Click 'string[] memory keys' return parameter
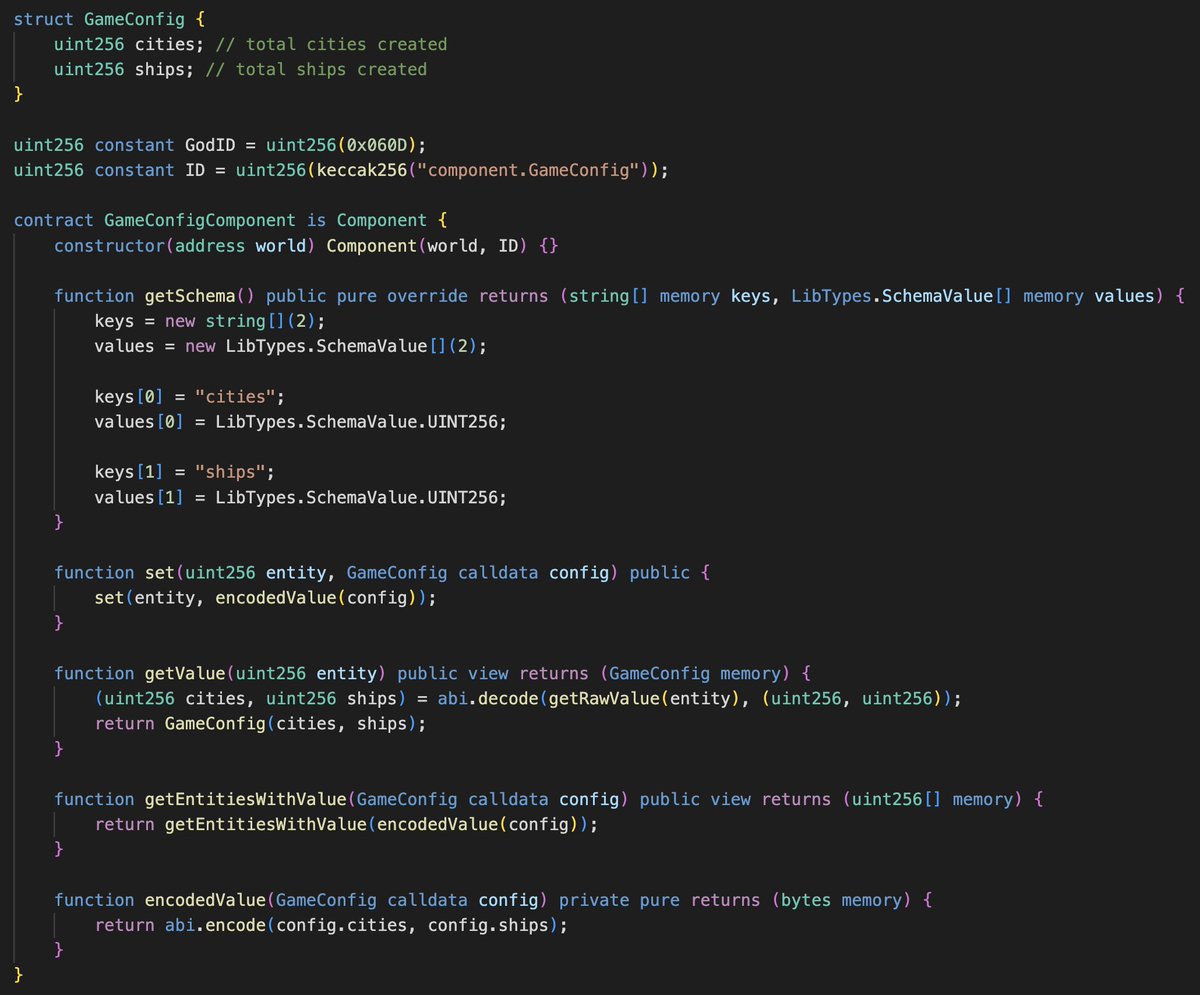1200x995 pixels. 671,296
